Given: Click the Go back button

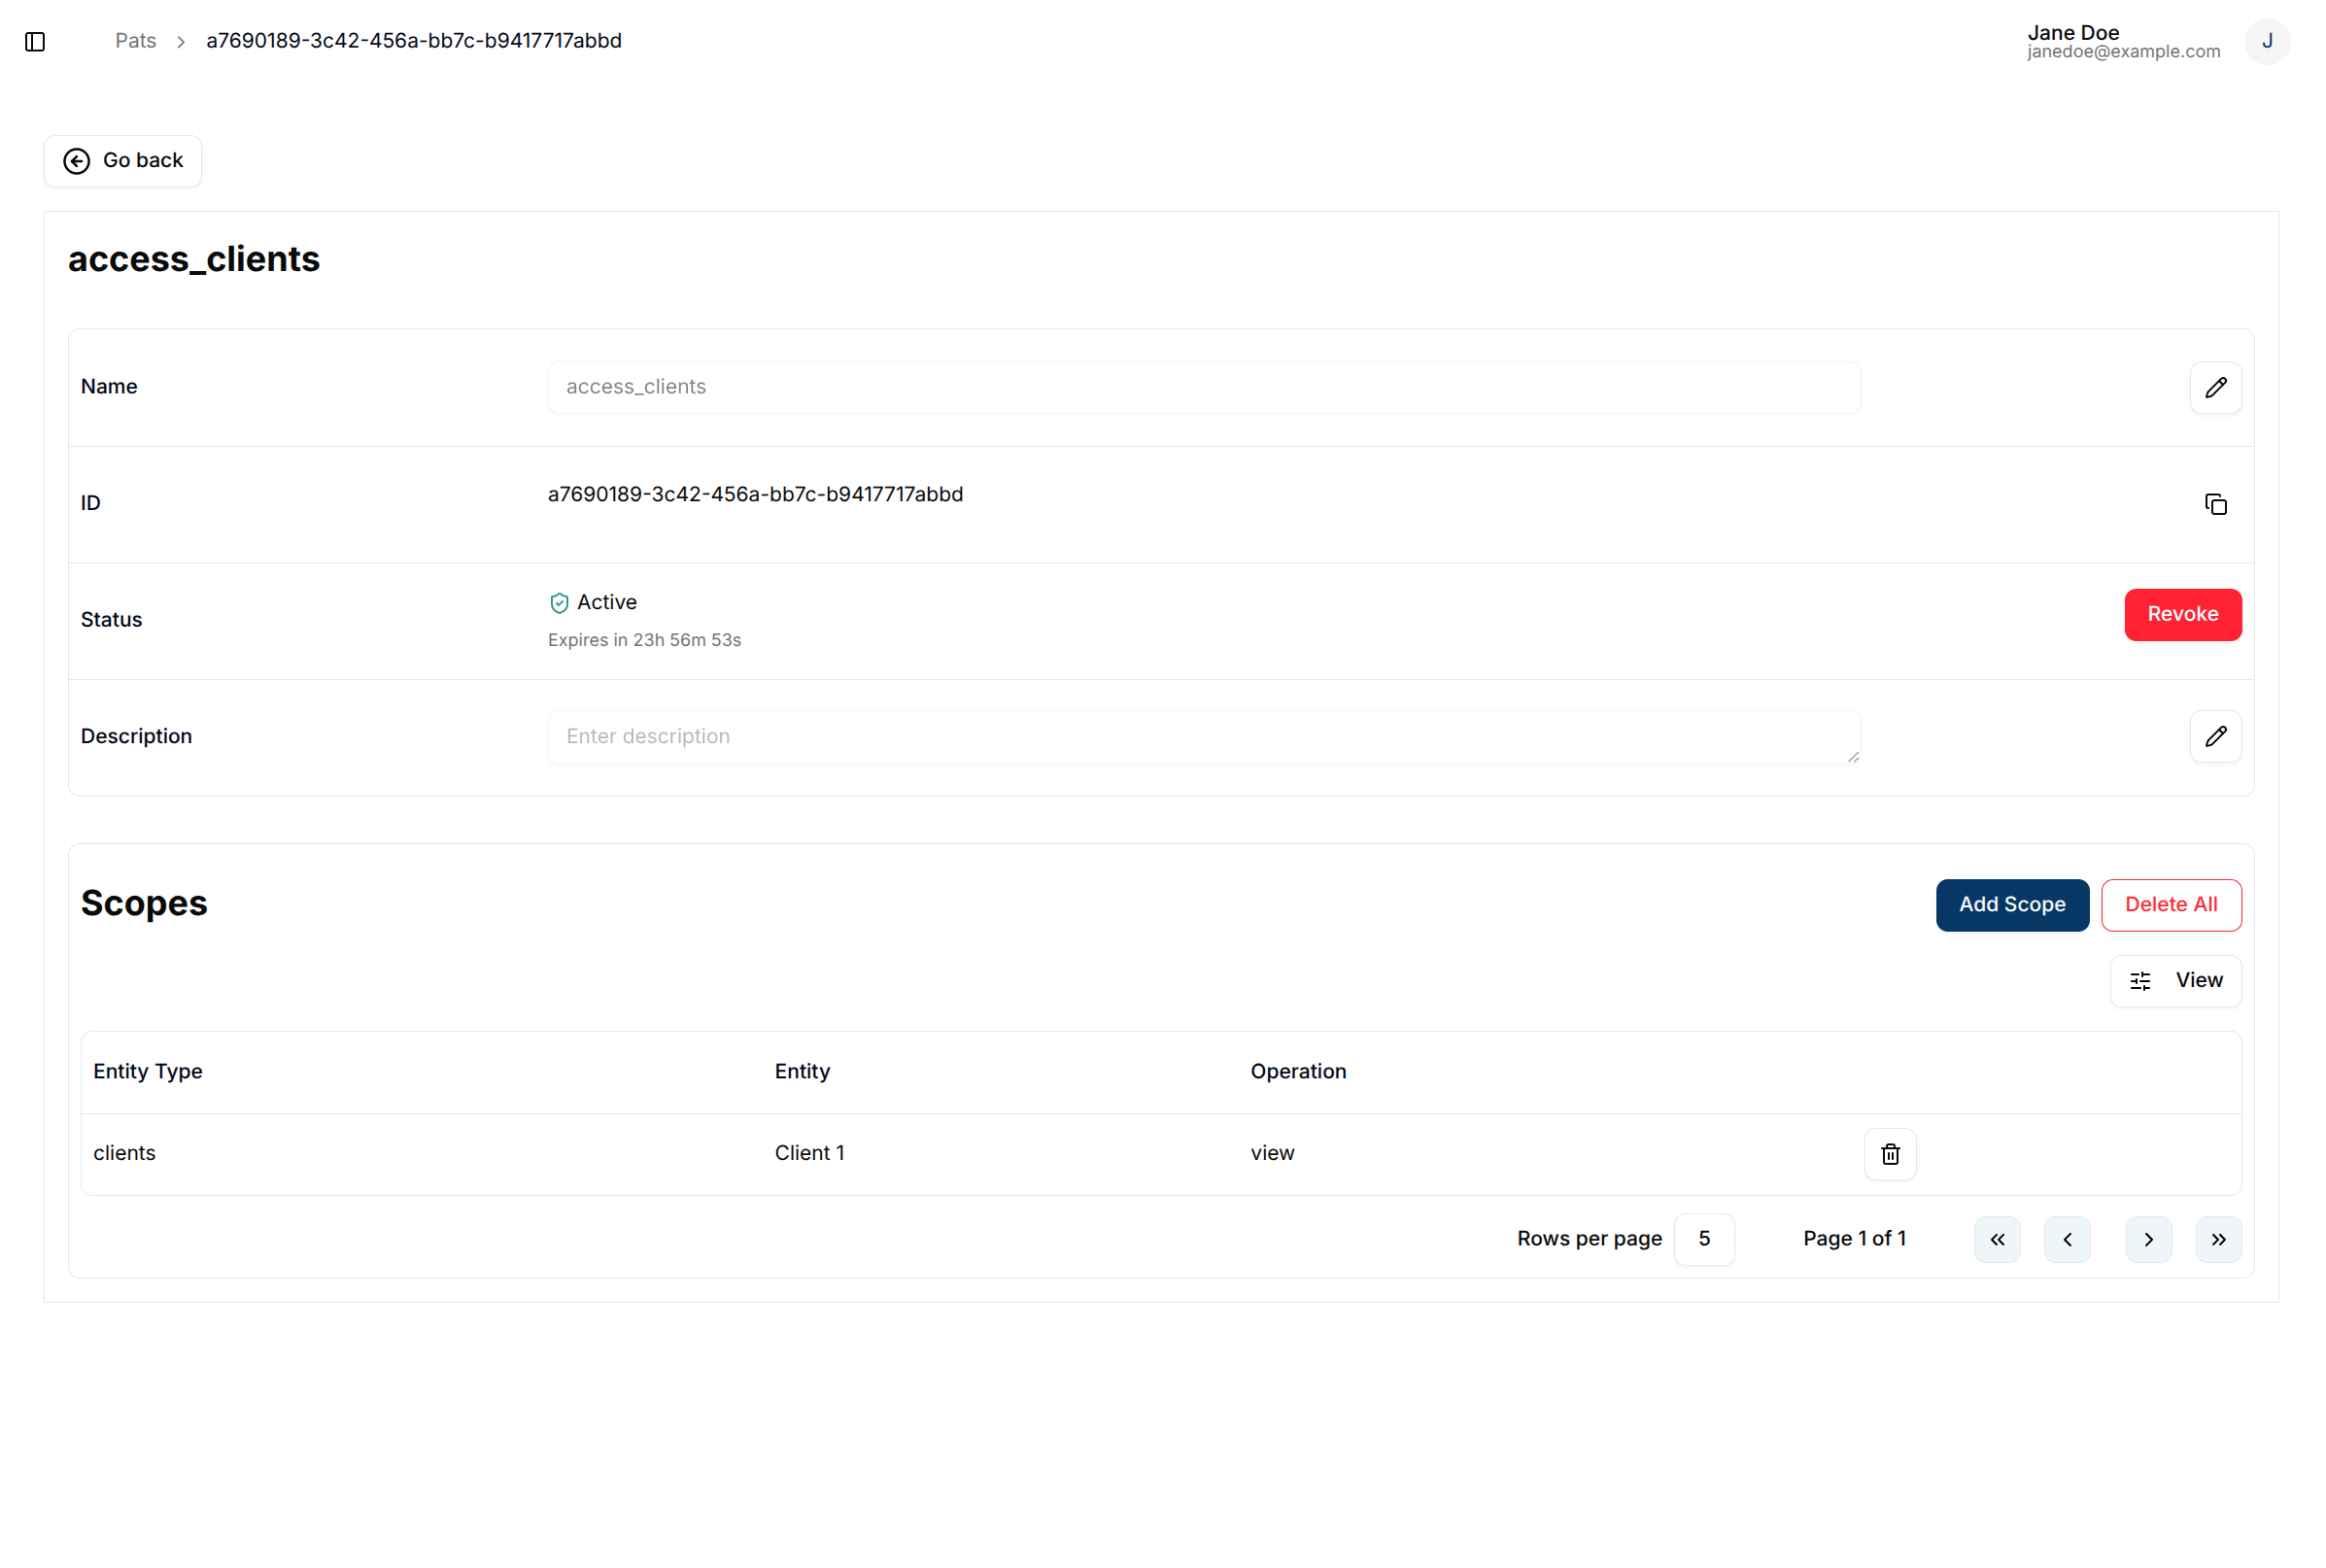Looking at the screenshot, I should pos(123,160).
